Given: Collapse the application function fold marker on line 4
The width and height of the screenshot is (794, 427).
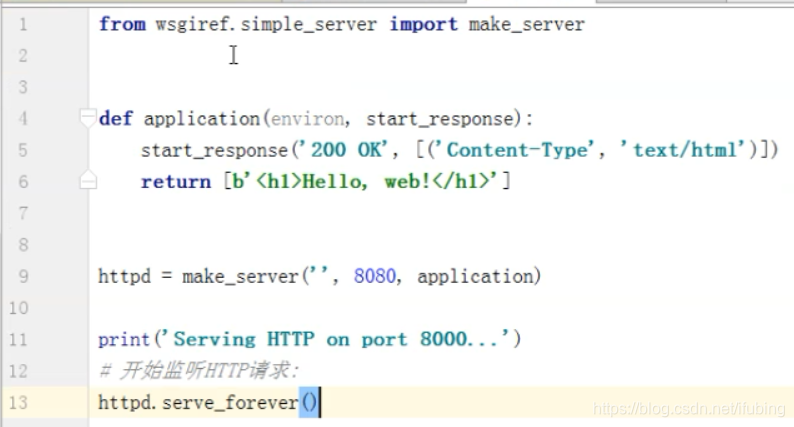Looking at the screenshot, I should pyautogui.click(x=88, y=118).
